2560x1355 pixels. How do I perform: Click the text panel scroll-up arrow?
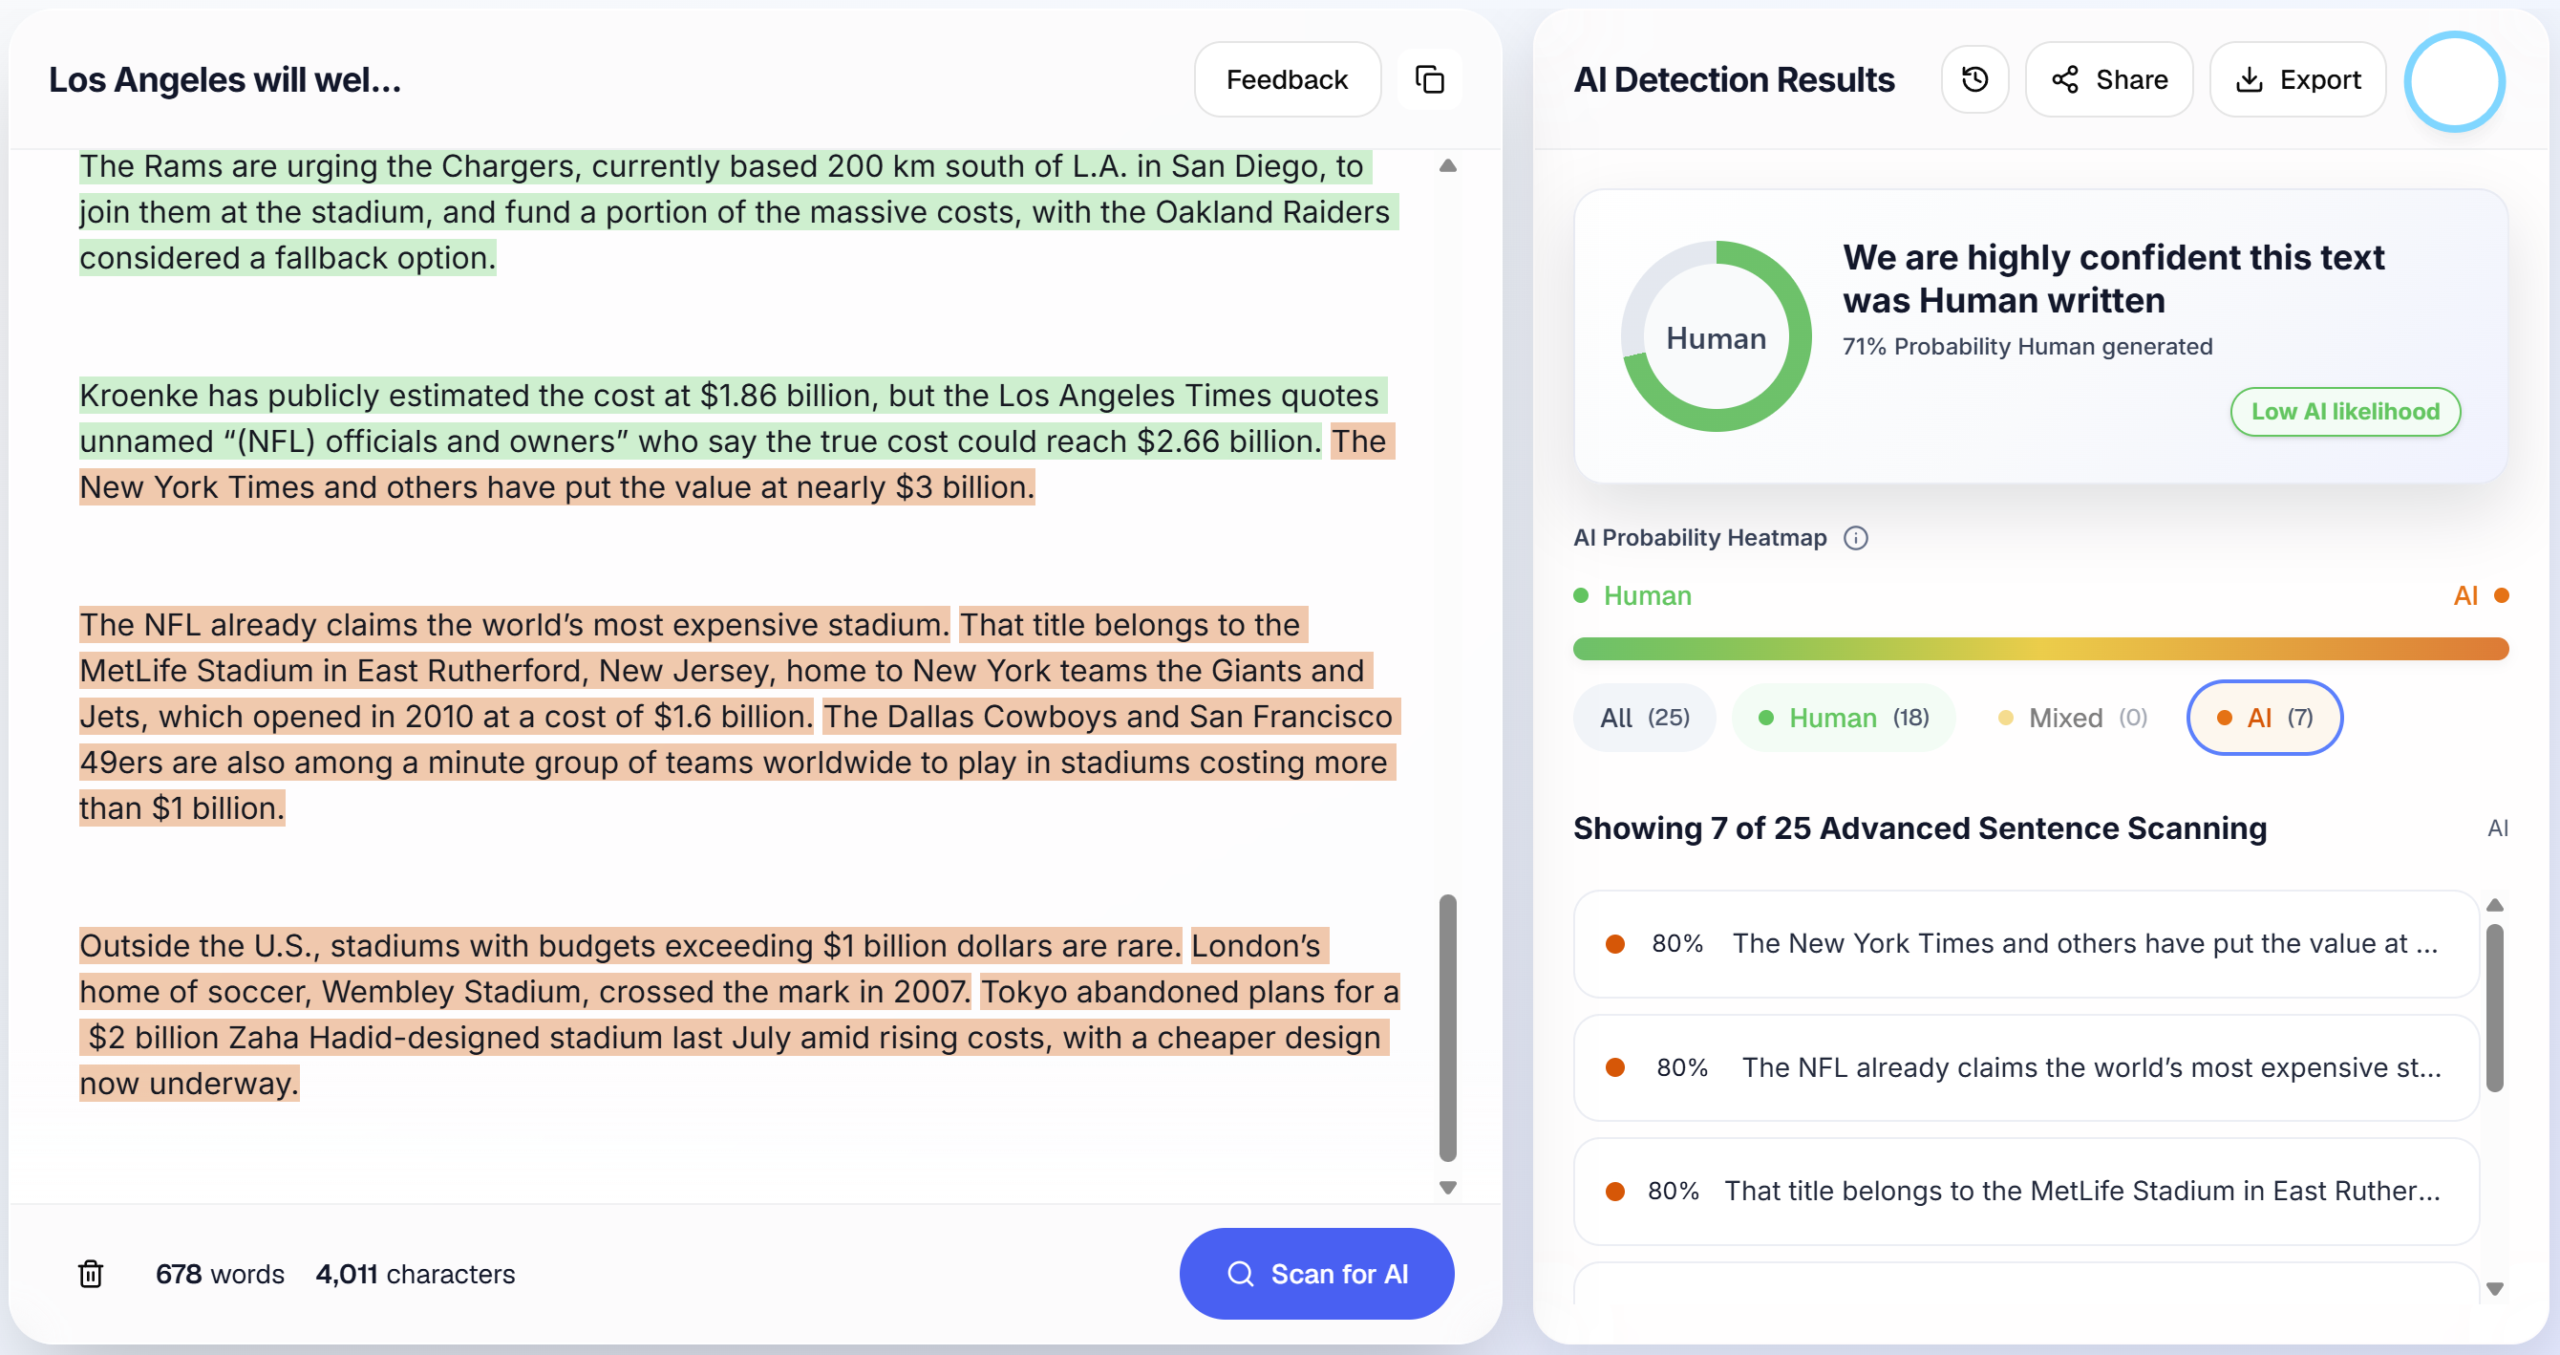point(1447,166)
